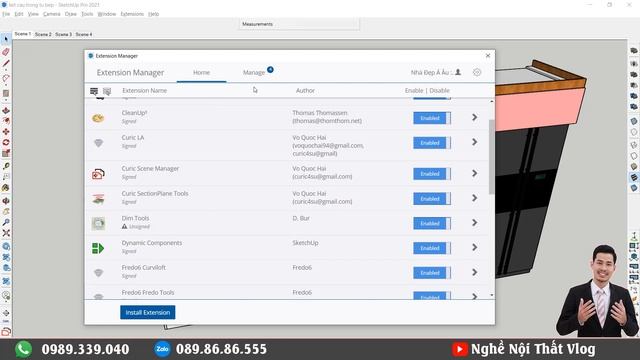Select the Arc tool
Image resolution: width=640 pixels, height=360 pixels.
6,78
